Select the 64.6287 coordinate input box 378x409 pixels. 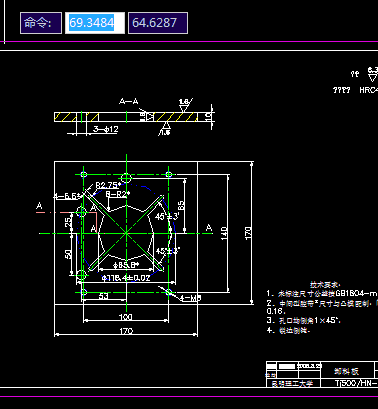(x=158, y=23)
